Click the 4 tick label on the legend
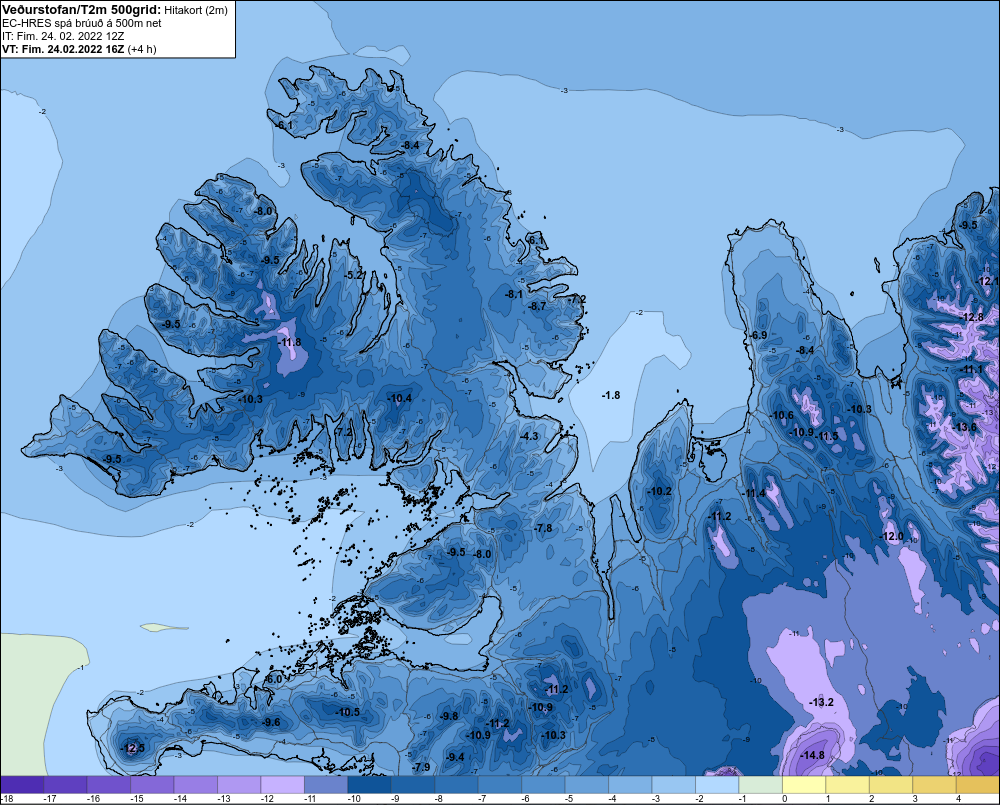The image size is (1000, 805). click(958, 799)
